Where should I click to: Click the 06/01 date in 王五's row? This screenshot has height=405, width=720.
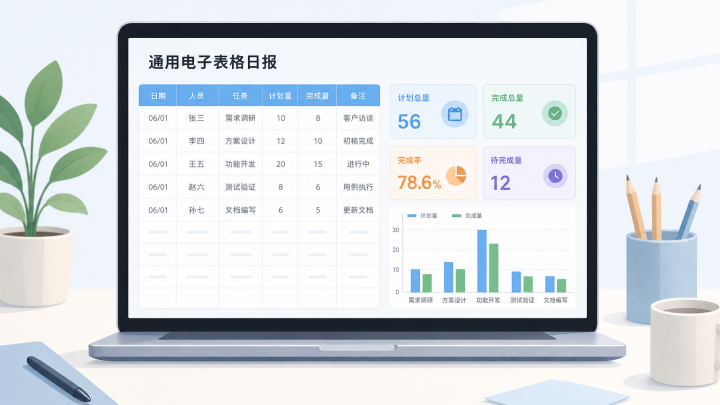[x=158, y=164]
